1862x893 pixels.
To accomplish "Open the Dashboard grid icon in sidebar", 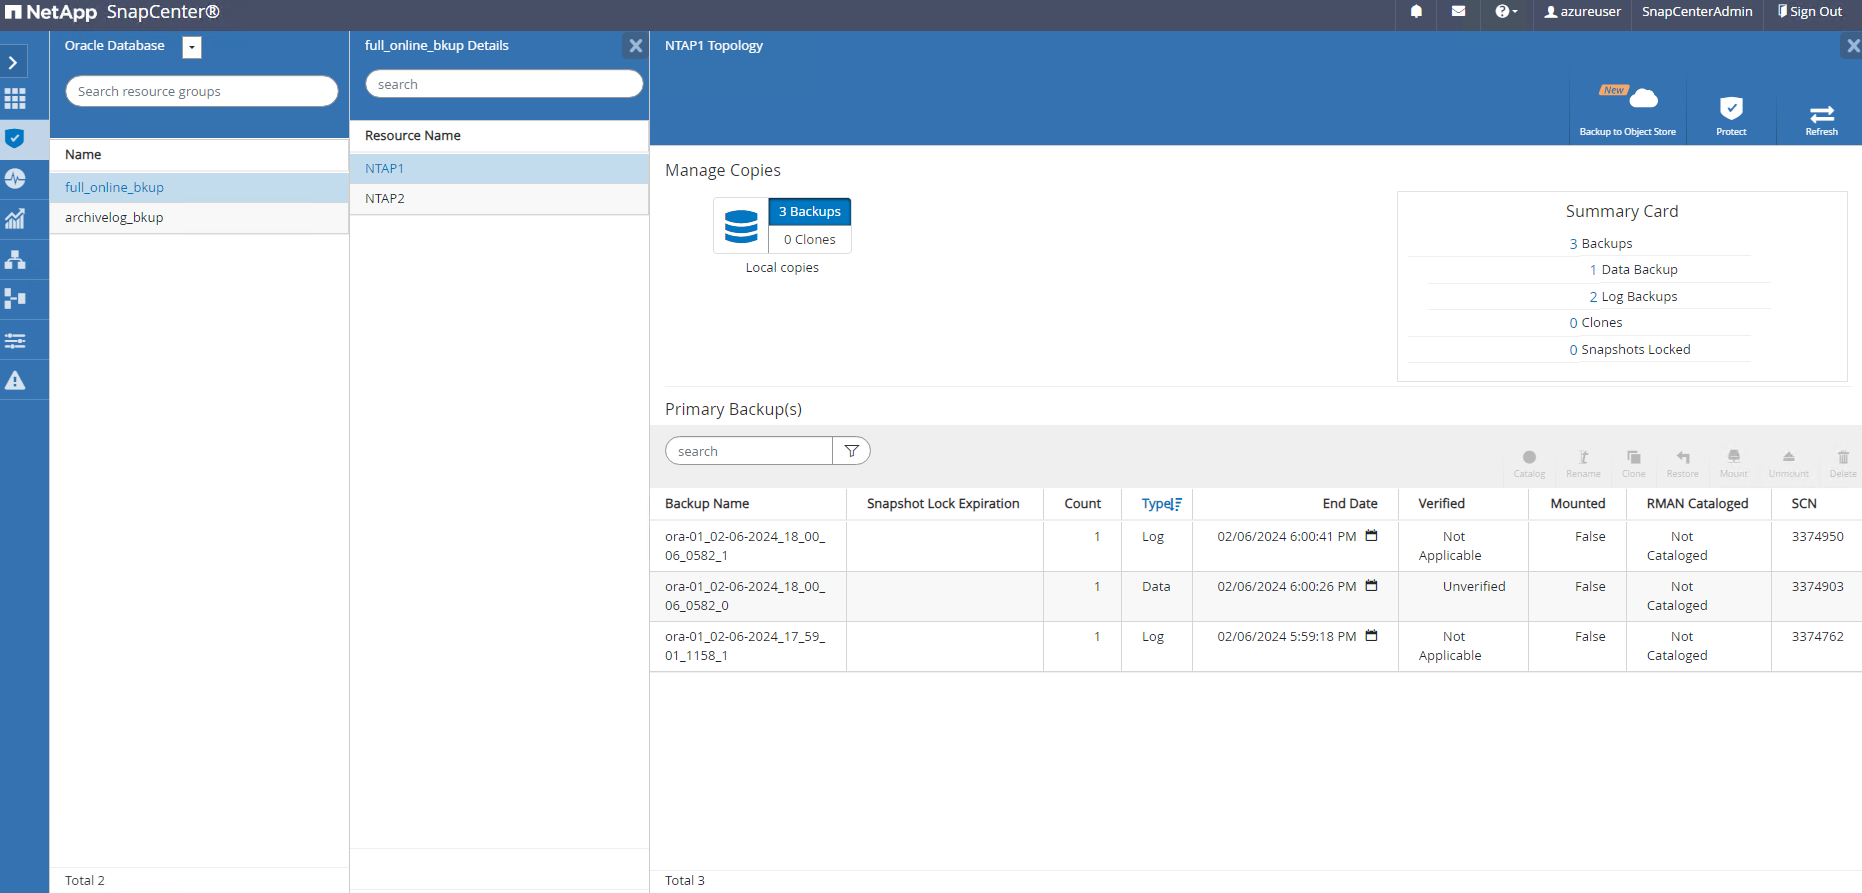I will coord(15,99).
